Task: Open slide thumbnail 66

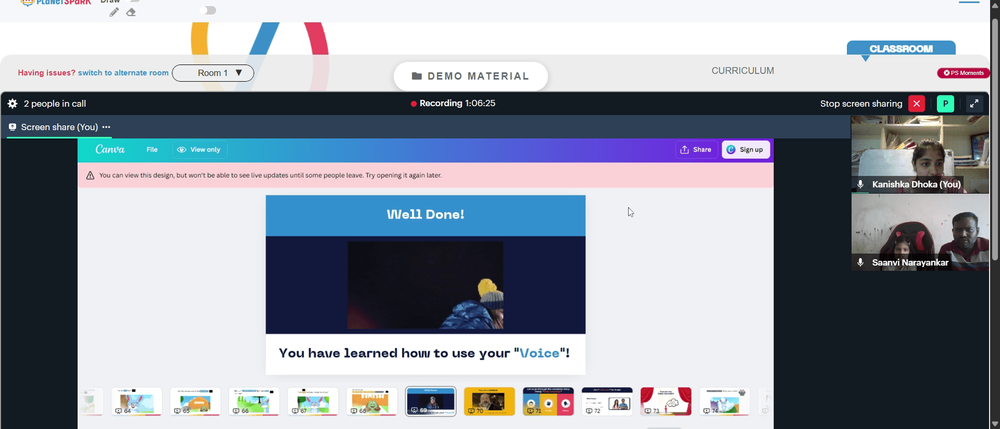Action: [x=254, y=402]
